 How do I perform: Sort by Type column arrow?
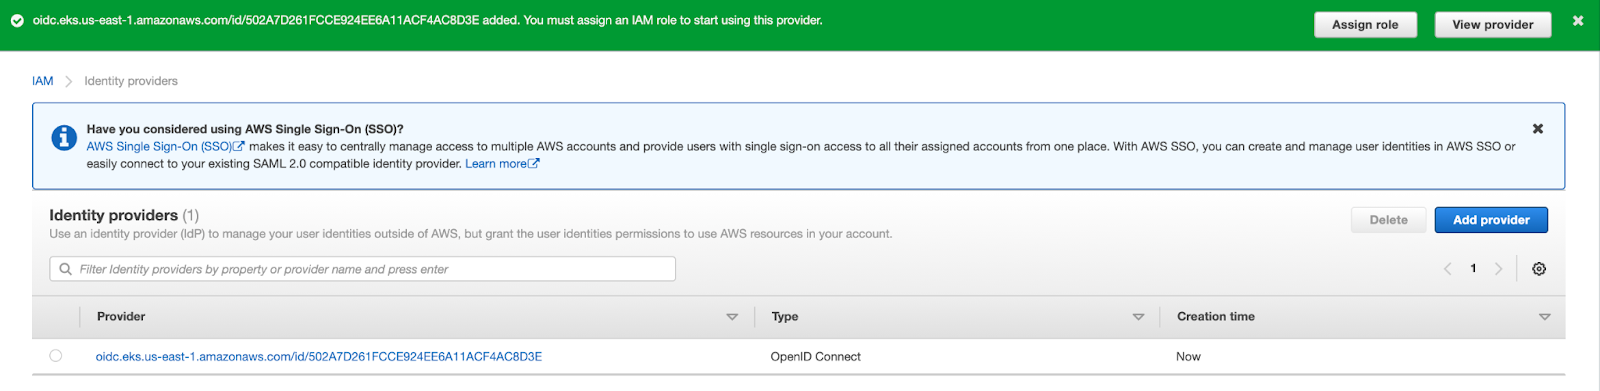1138,317
